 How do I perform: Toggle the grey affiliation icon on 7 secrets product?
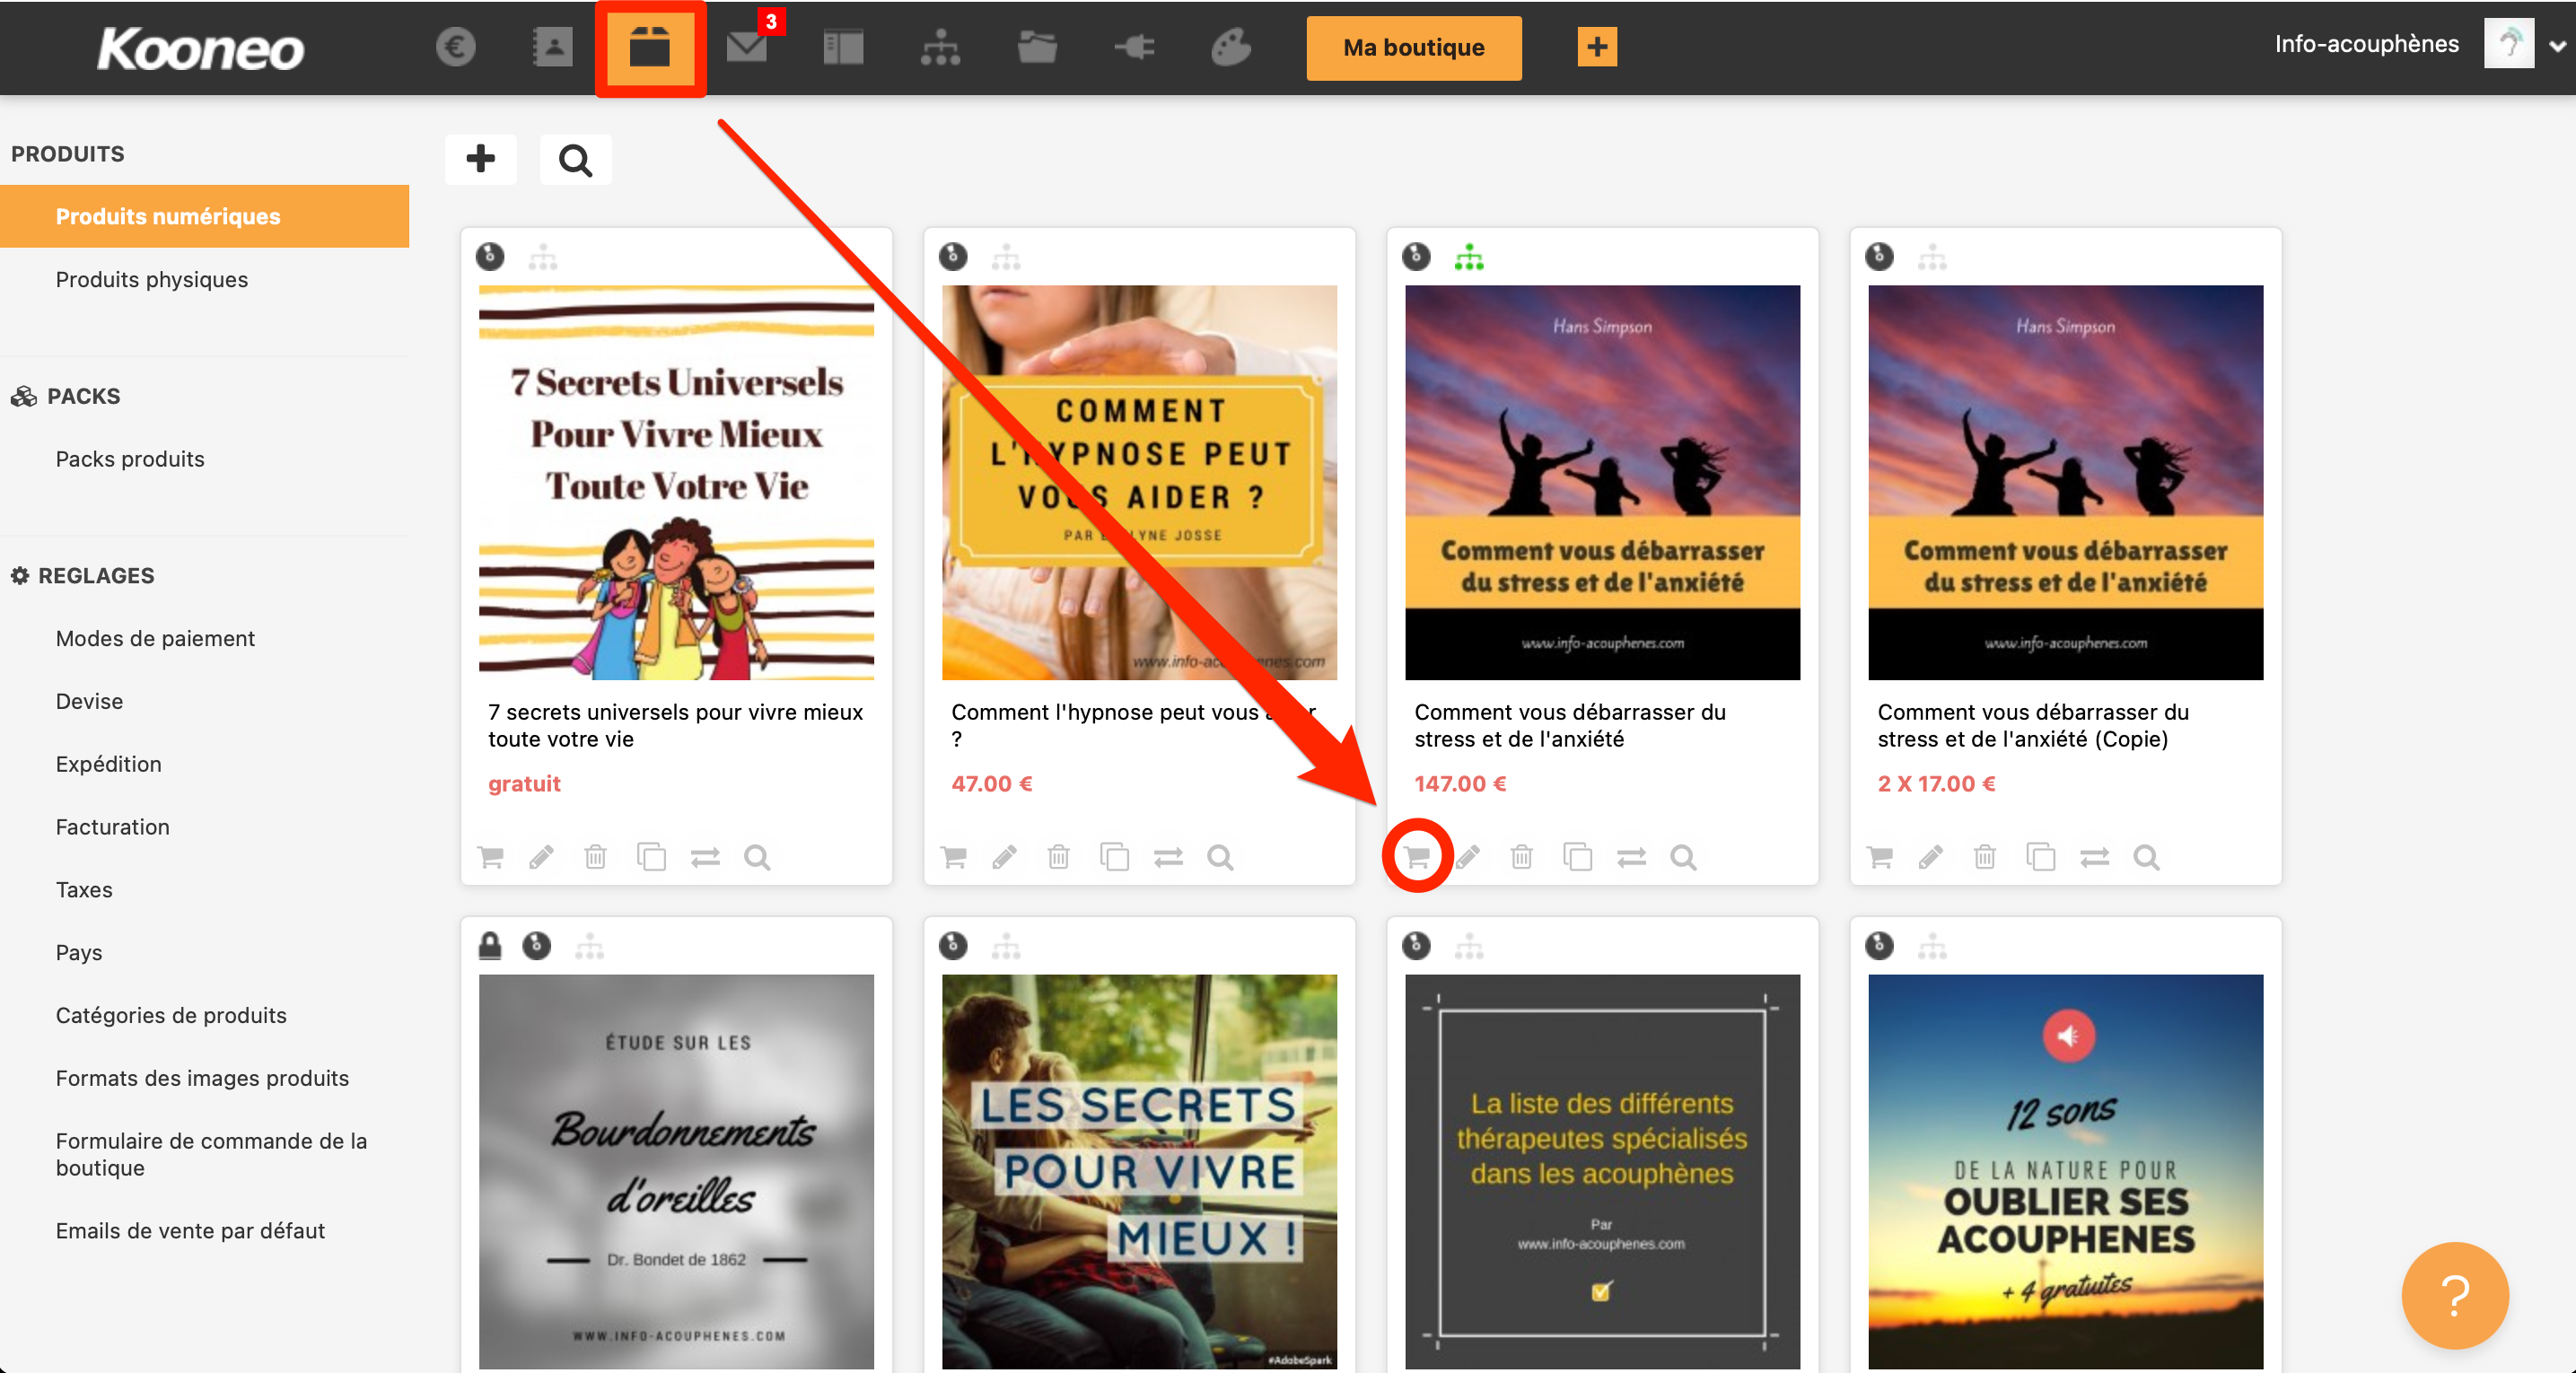pyautogui.click(x=542, y=257)
